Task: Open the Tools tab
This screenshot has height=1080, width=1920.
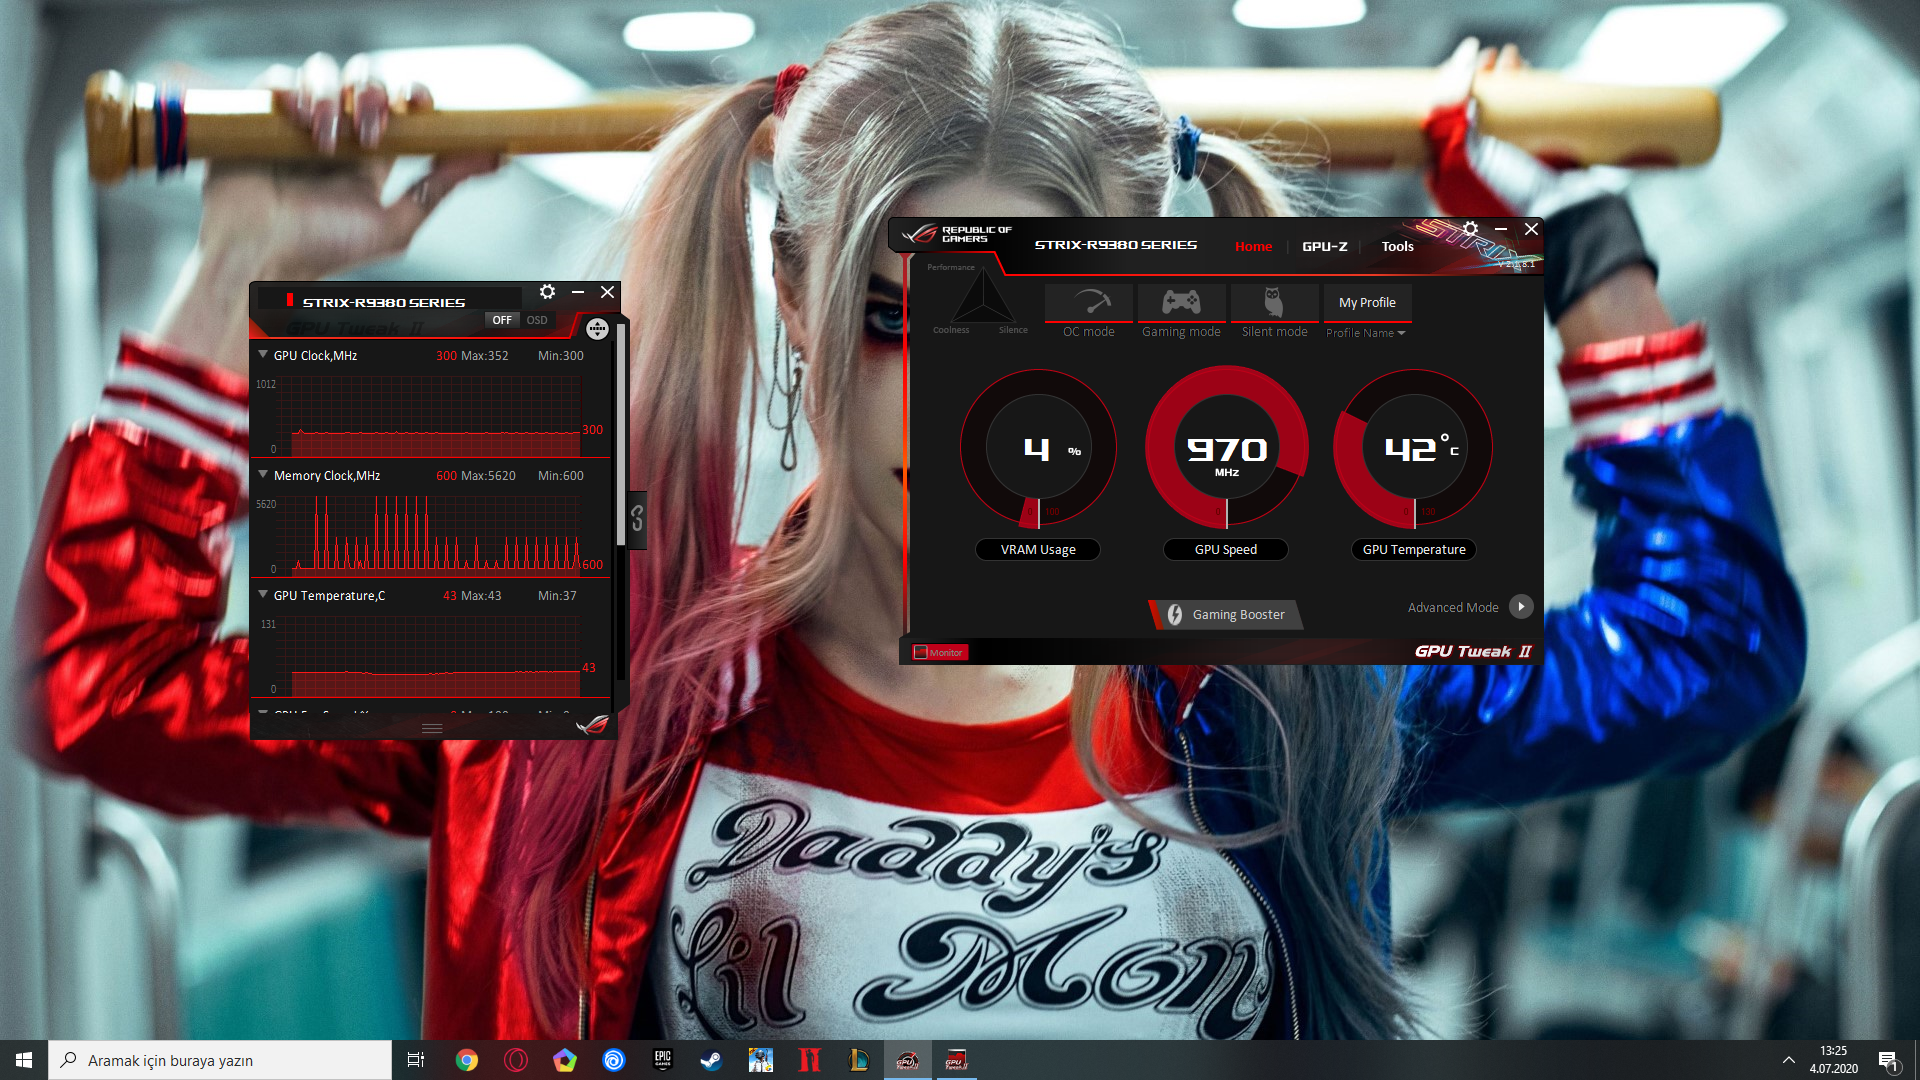Action: click(1397, 246)
